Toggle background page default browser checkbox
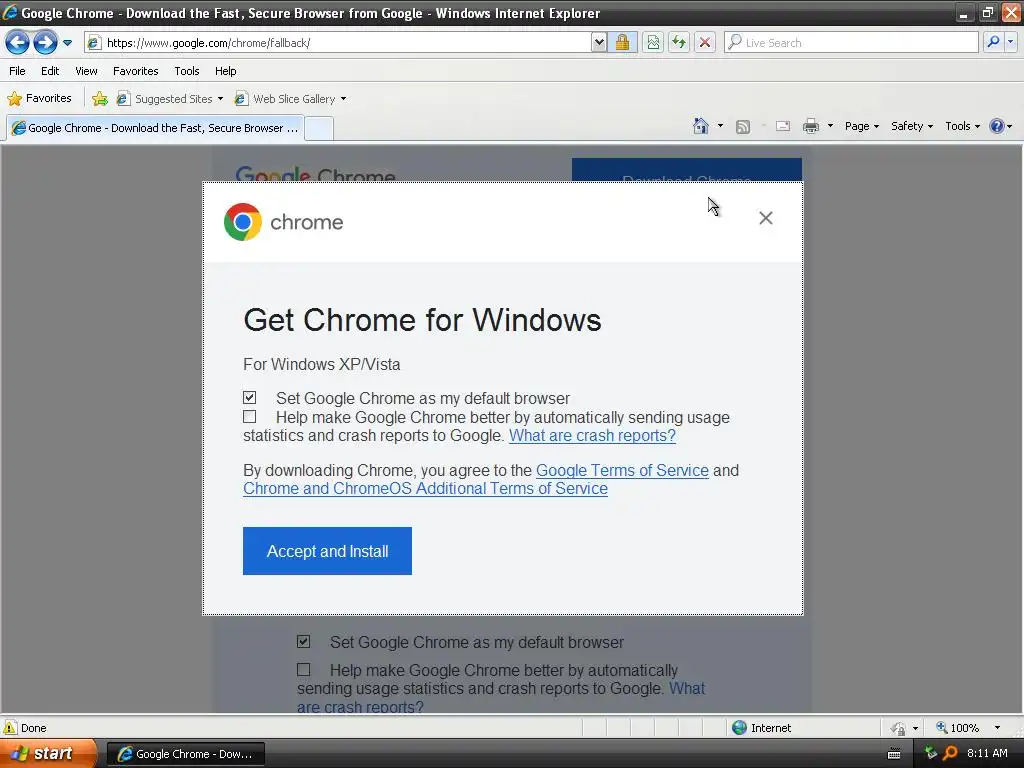1024x768 pixels. (x=304, y=641)
